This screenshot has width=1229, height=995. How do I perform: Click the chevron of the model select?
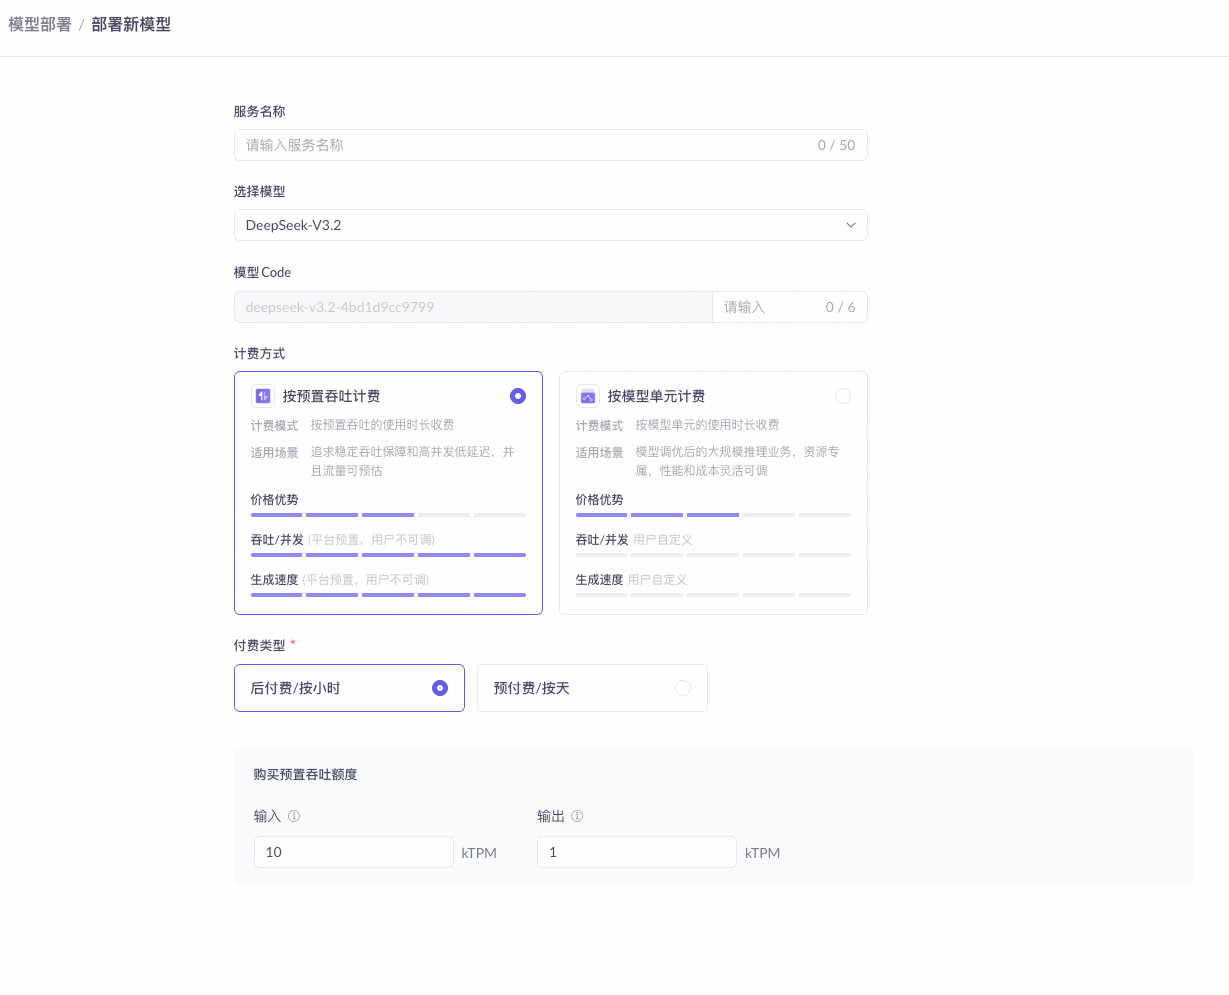(x=851, y=225)
